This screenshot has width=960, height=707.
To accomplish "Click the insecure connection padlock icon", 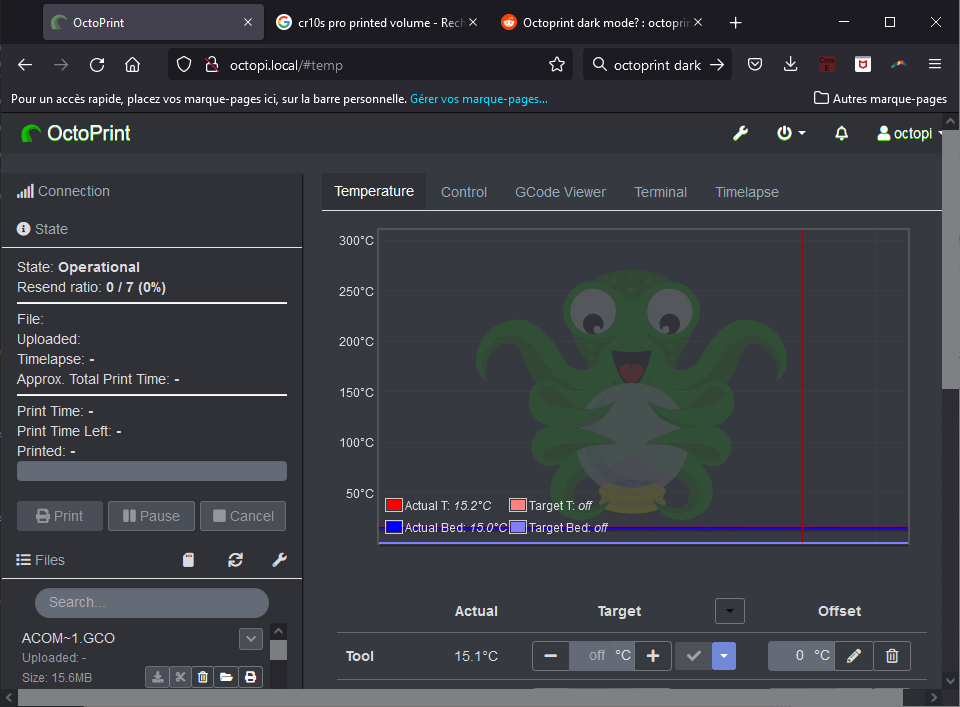I will [x=211, y=65].
